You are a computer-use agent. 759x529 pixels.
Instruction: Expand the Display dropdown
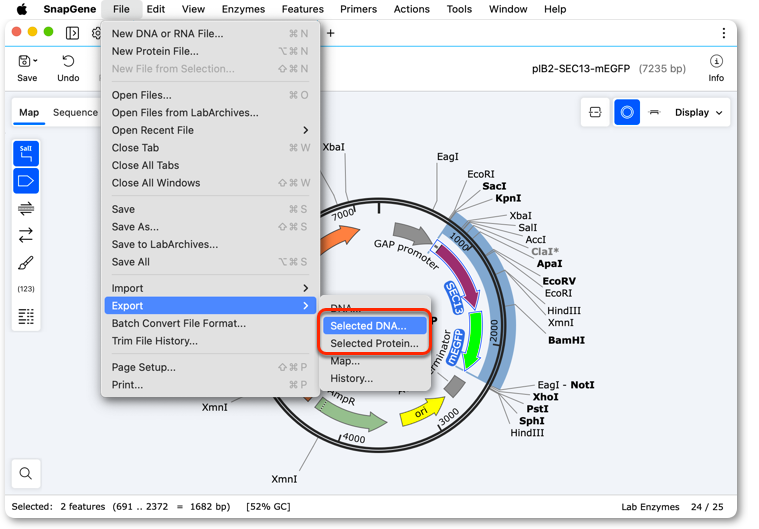click(698, 112)
